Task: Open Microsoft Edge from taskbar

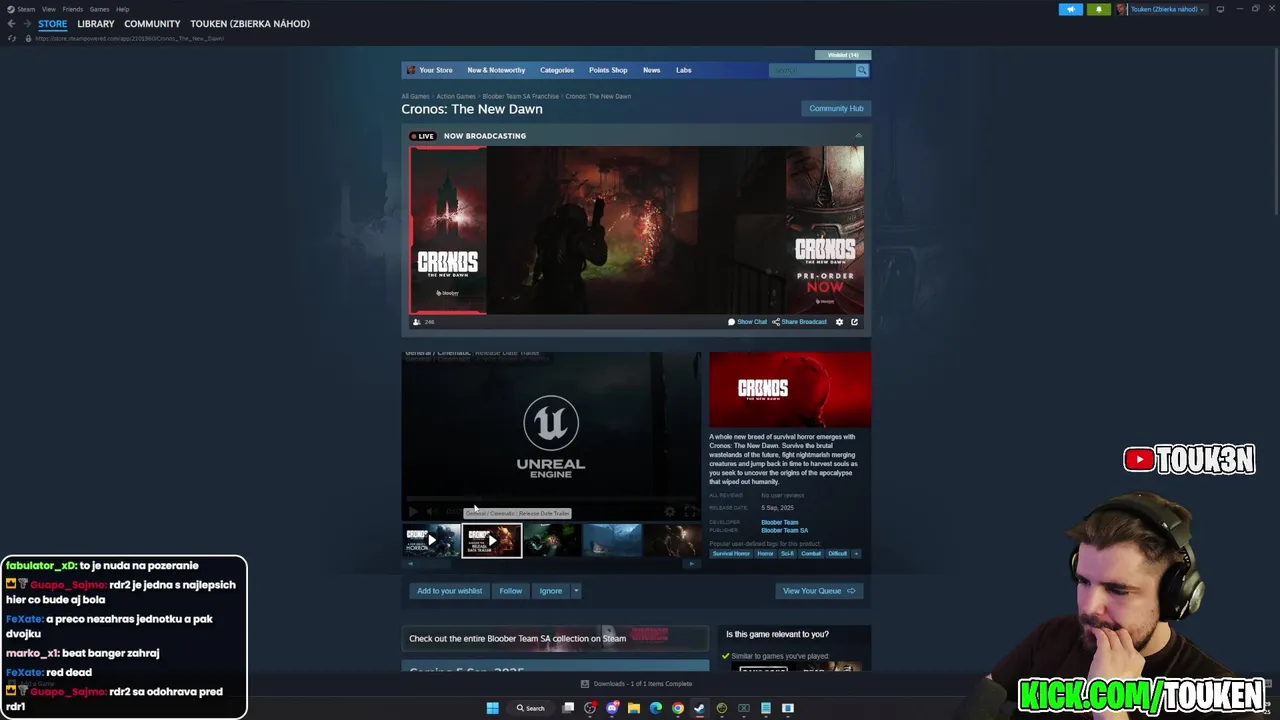Action: tap(656, 708)
